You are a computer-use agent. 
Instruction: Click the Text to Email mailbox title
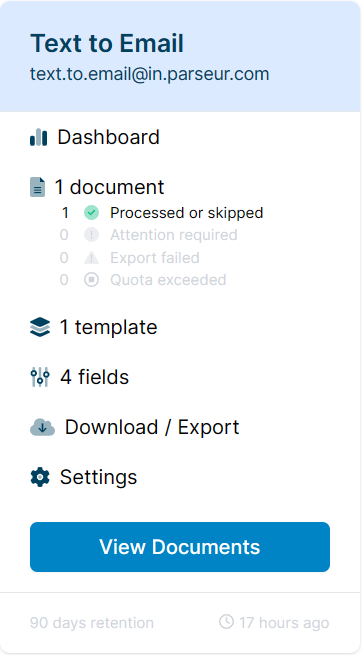tap(107, 43)
